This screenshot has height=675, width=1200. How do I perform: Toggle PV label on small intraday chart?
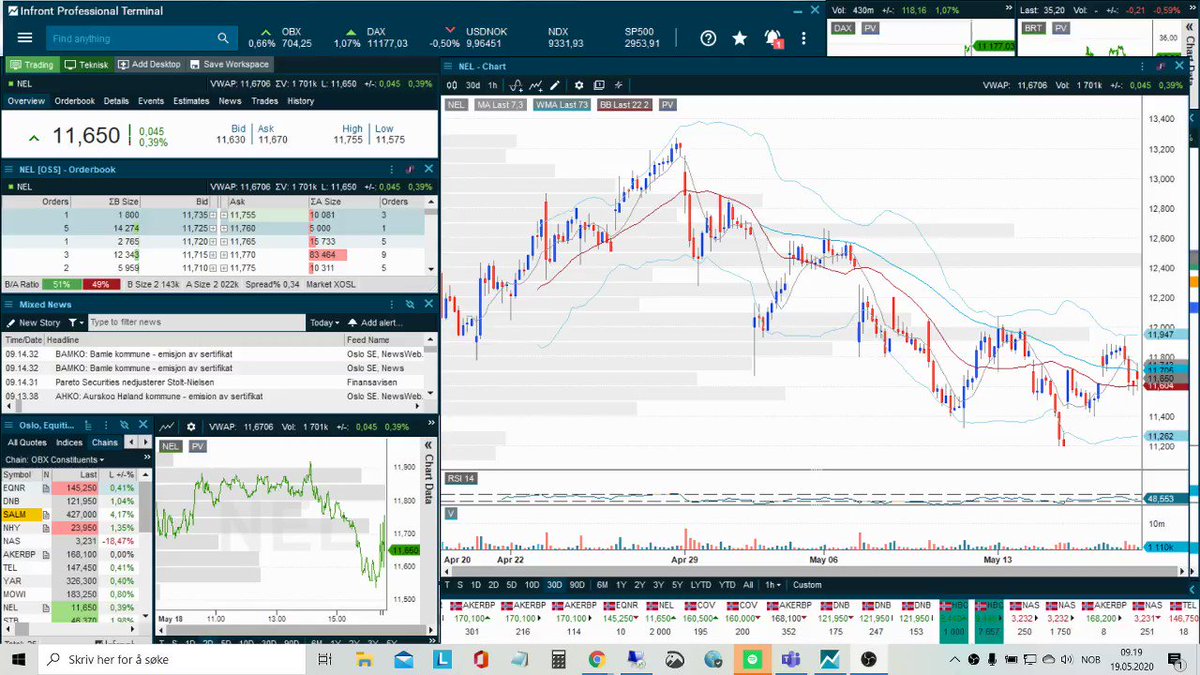(197, 446)
